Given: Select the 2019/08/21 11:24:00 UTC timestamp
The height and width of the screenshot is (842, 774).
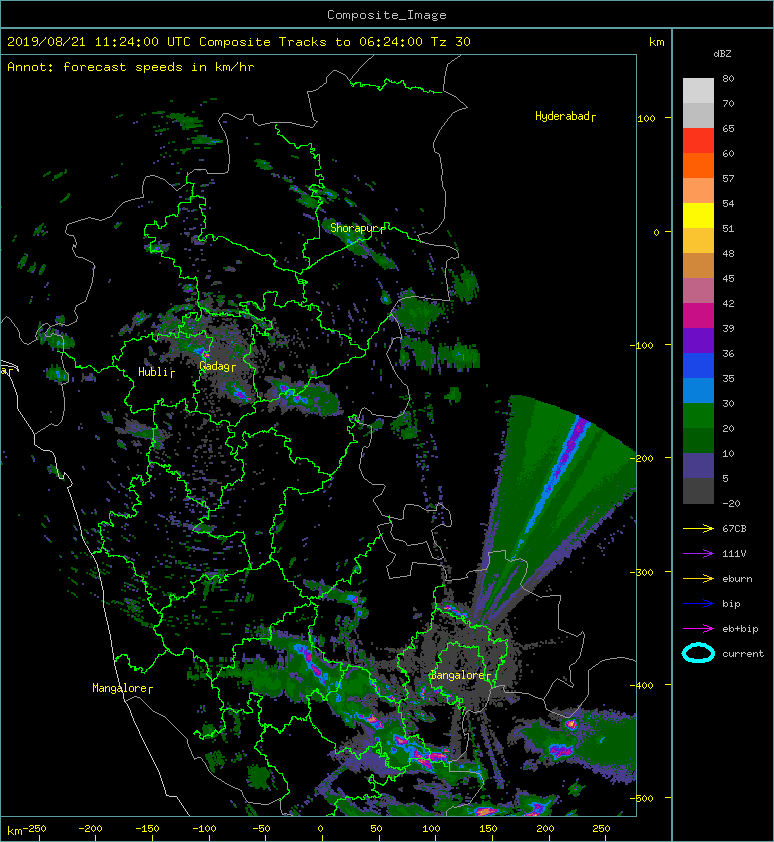Looking at the screenshot, I should (x=99, y=42).
